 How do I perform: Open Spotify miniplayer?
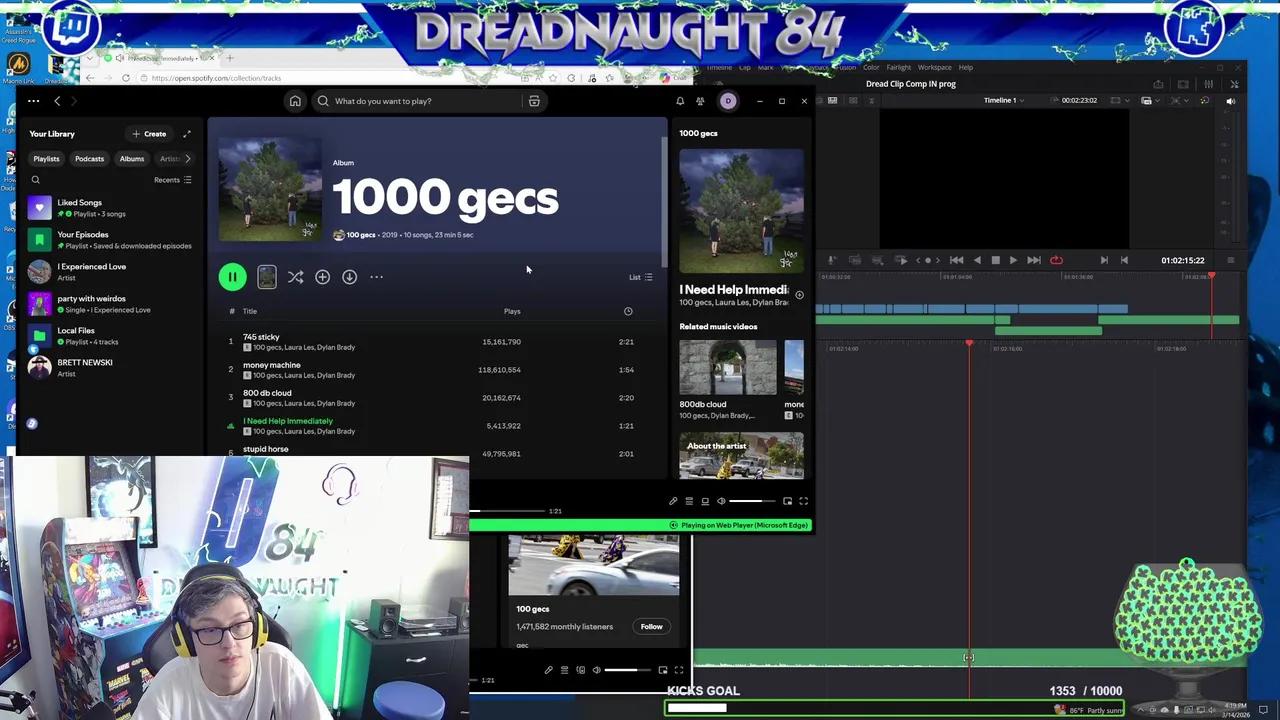tap(787, 501)
